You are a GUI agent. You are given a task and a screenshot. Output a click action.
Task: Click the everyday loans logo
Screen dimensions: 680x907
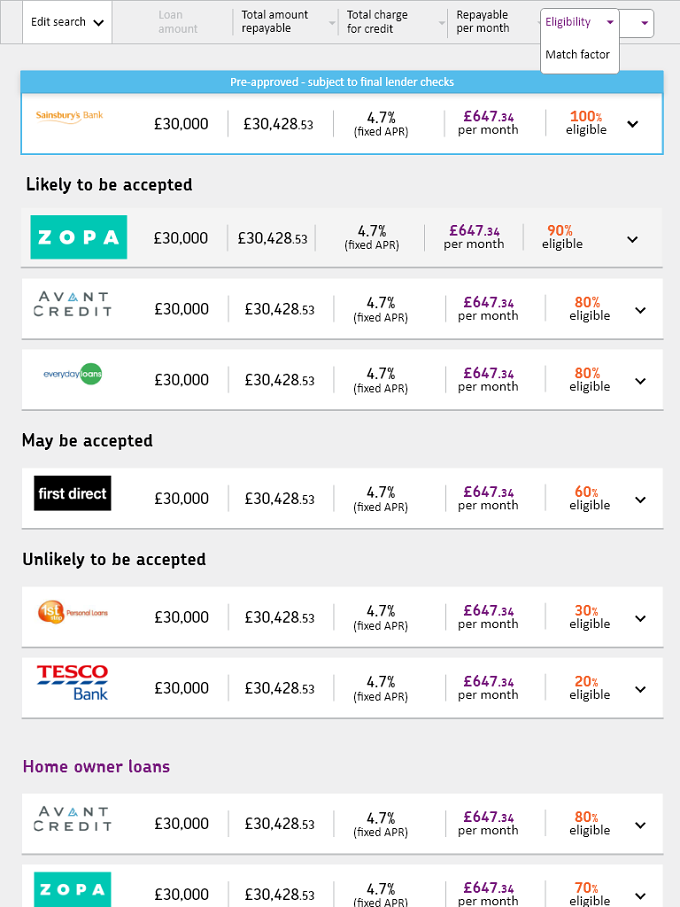73,374
